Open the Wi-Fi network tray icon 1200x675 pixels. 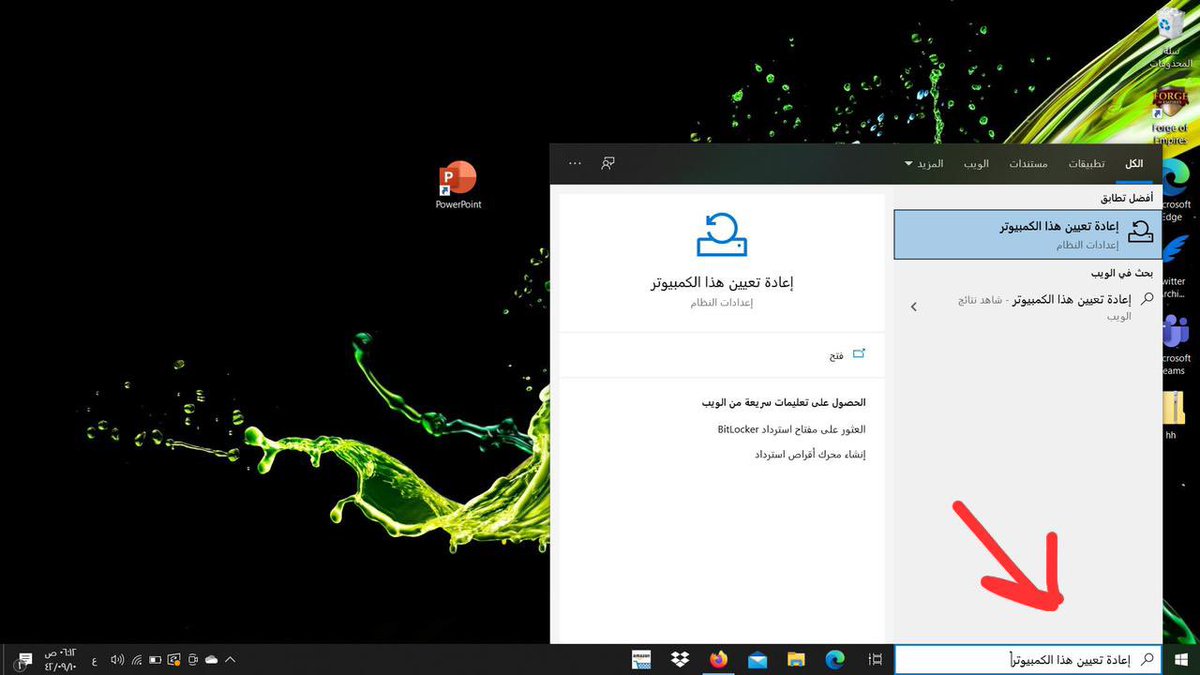136,660
